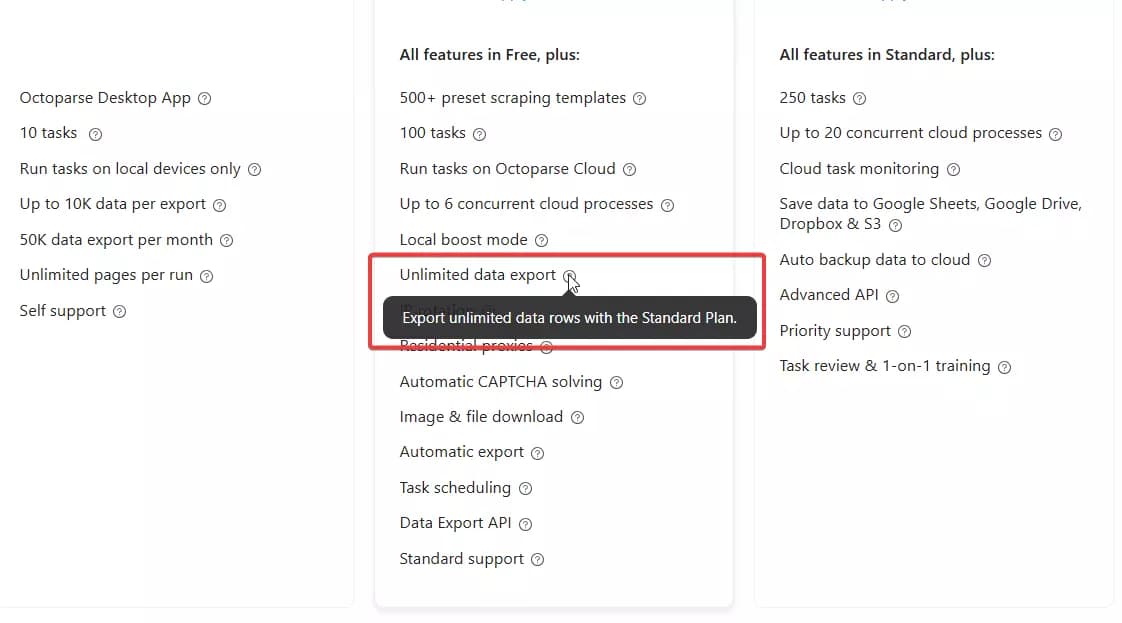1122x623 pixels.
Task: Open the info icon next to Task scheduling
Action: tap(526, 488)
